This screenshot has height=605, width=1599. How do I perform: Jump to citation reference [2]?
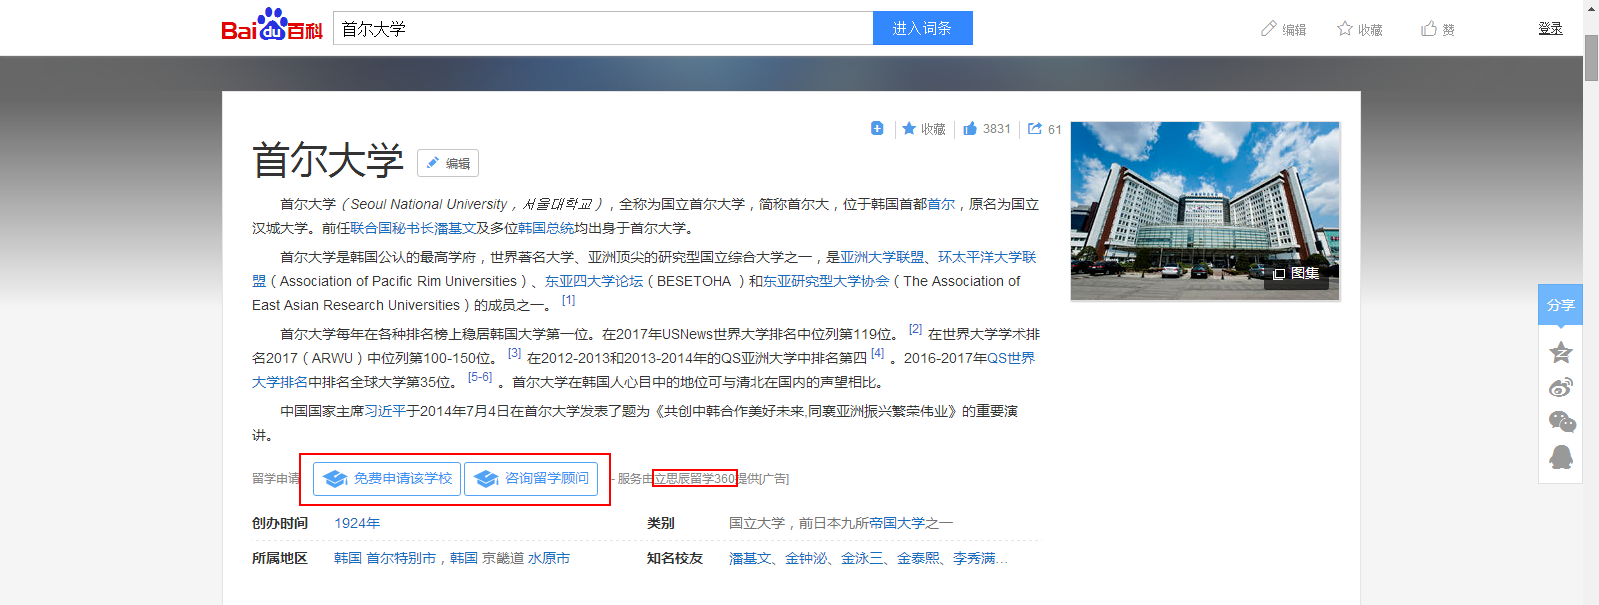click(915, 329)
